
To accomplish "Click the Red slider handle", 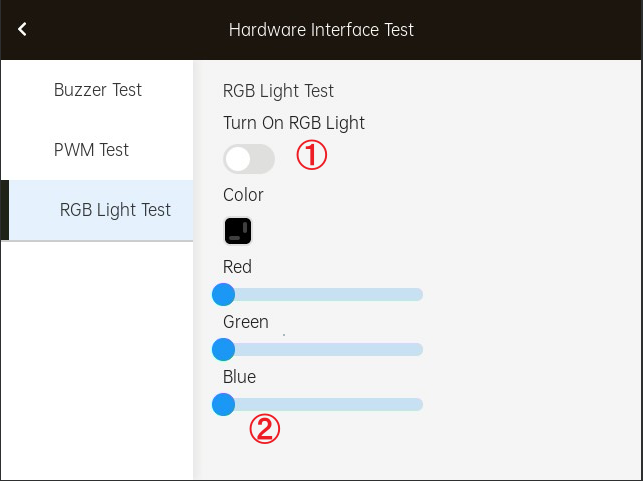I will coord(223,294).
